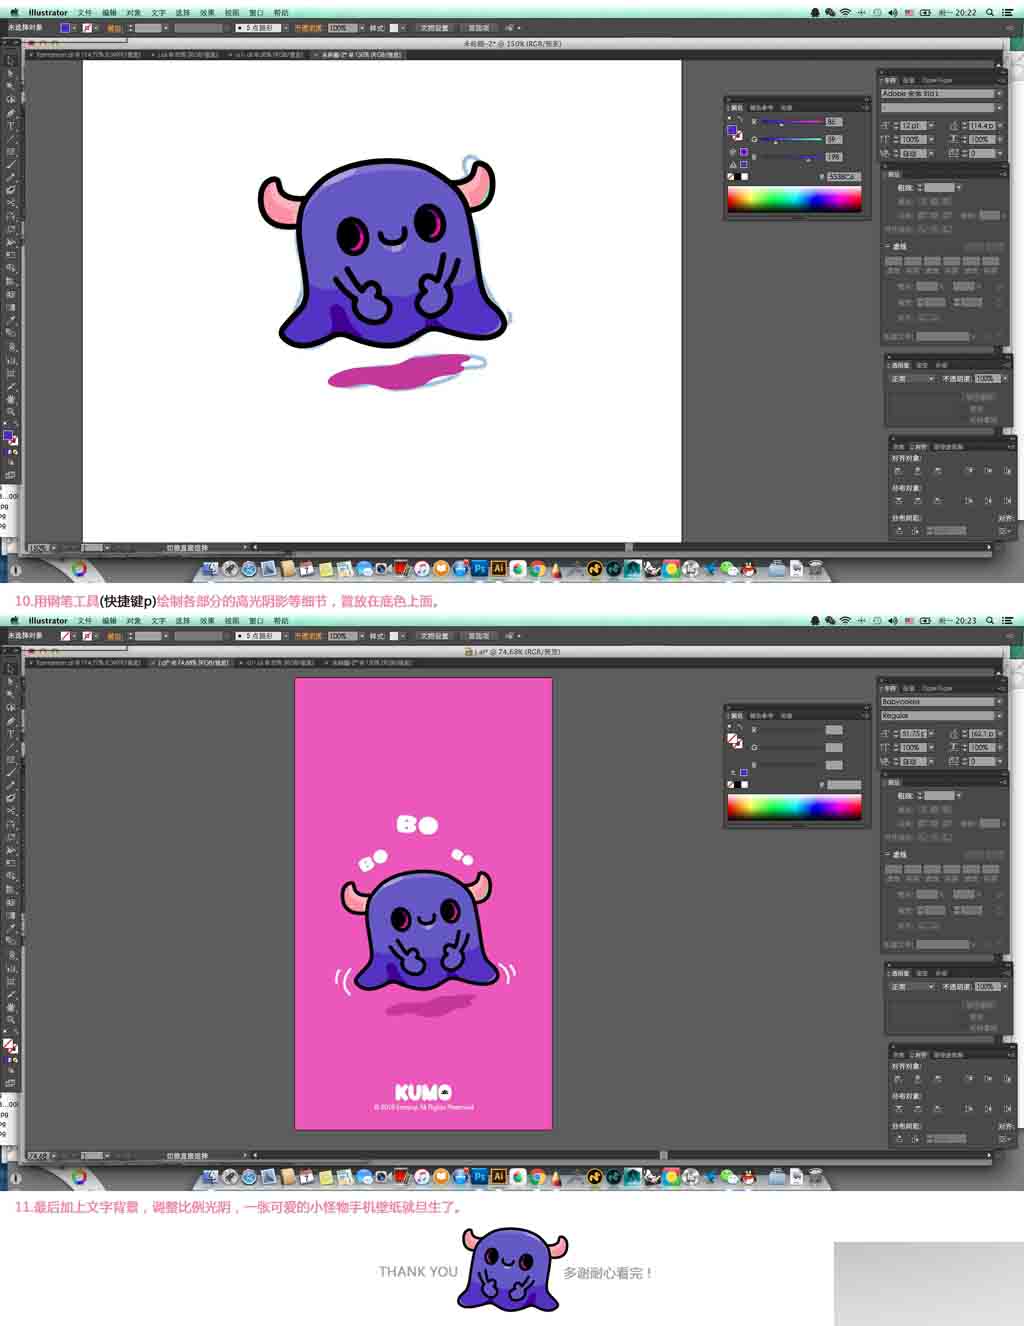Pick a color from the lower Color panel spectrum
The width and height of the screenshot is (1024, 1326).
coord(794,808)
